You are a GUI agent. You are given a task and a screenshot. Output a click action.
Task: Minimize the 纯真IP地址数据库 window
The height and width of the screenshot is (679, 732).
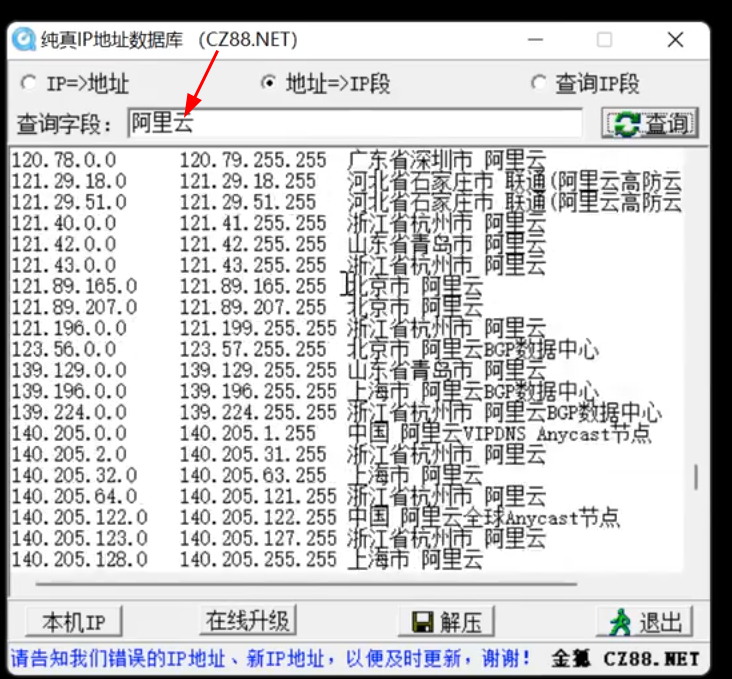(535, 40)
